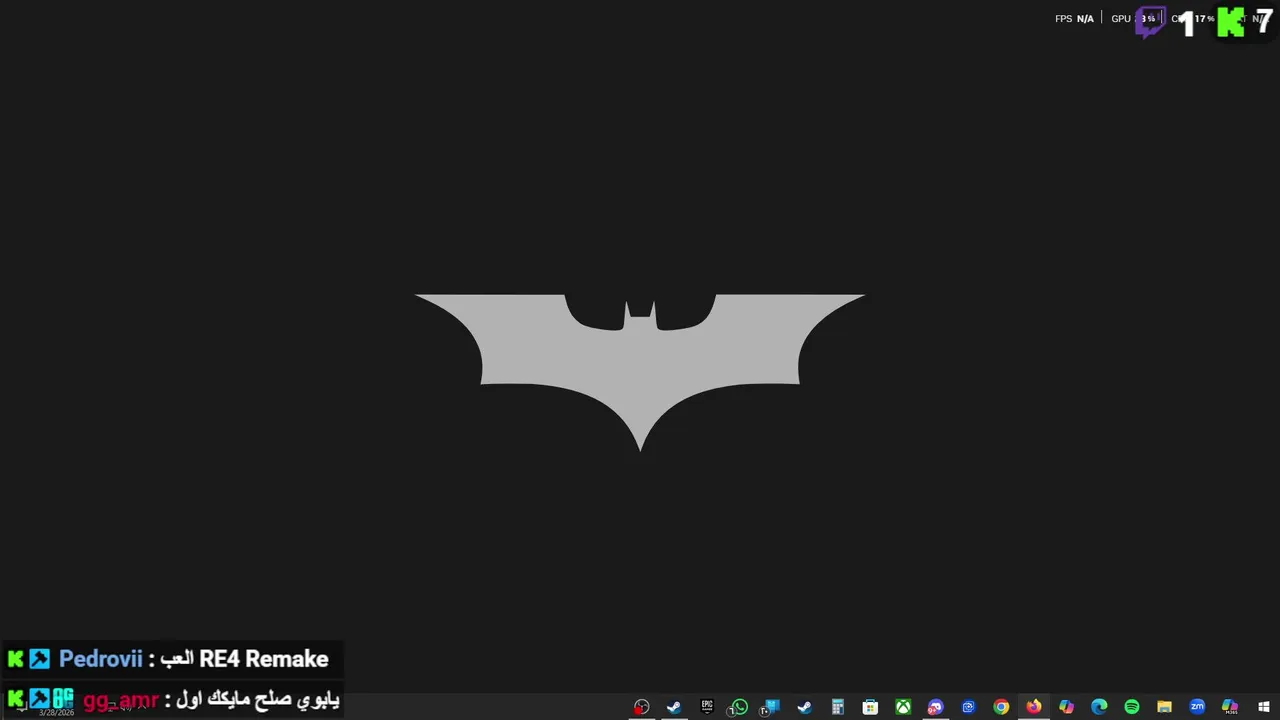Open the Xbox app icon
The width and height of the screenshot is (1280, 720).
(x=903, y=707)
